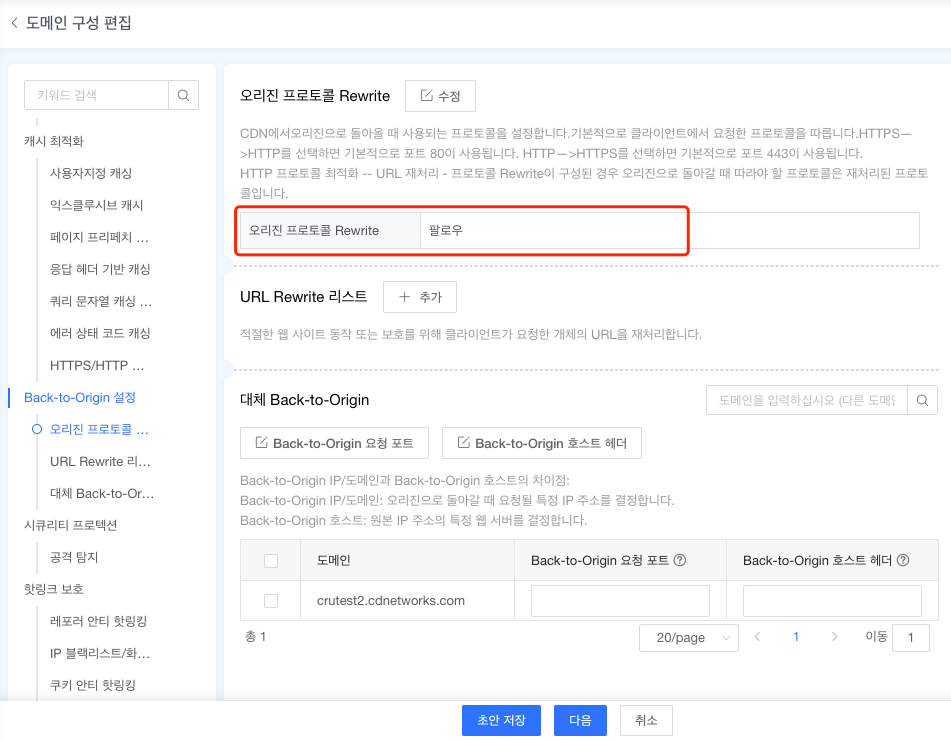Click the Back-to-Origin 요청 포트 input for crutest2
Viewport: 951px width, 740px height.
[x=619, y=600]
